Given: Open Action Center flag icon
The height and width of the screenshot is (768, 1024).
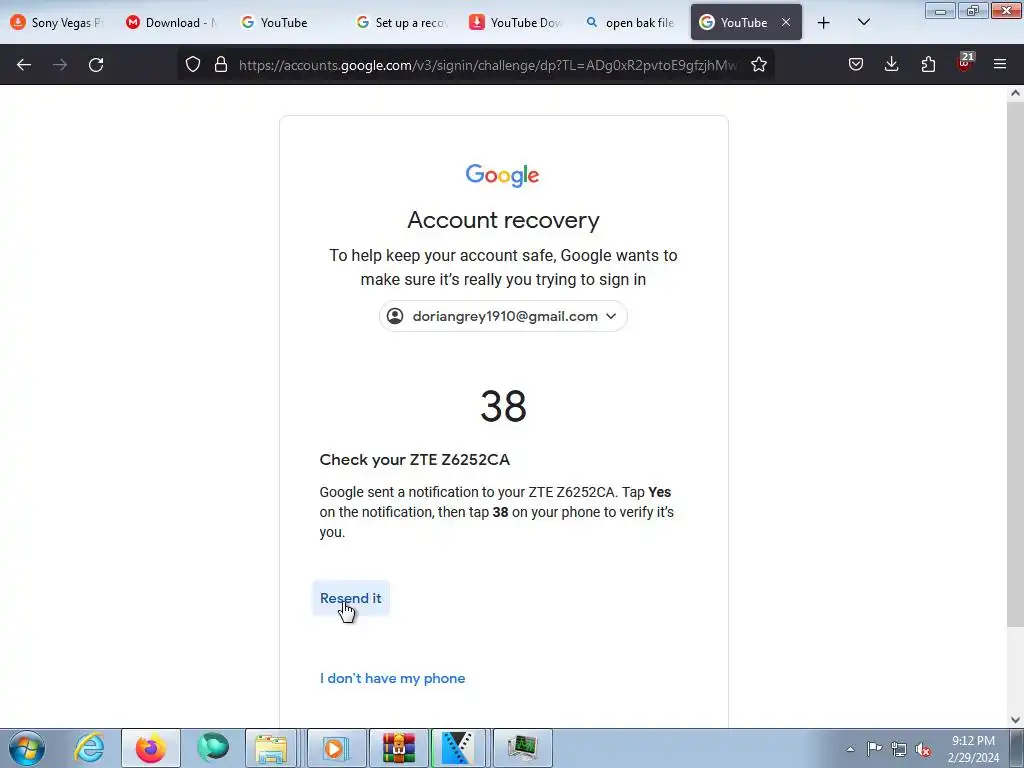Looking at the screenshot, I should coord(874,749).
